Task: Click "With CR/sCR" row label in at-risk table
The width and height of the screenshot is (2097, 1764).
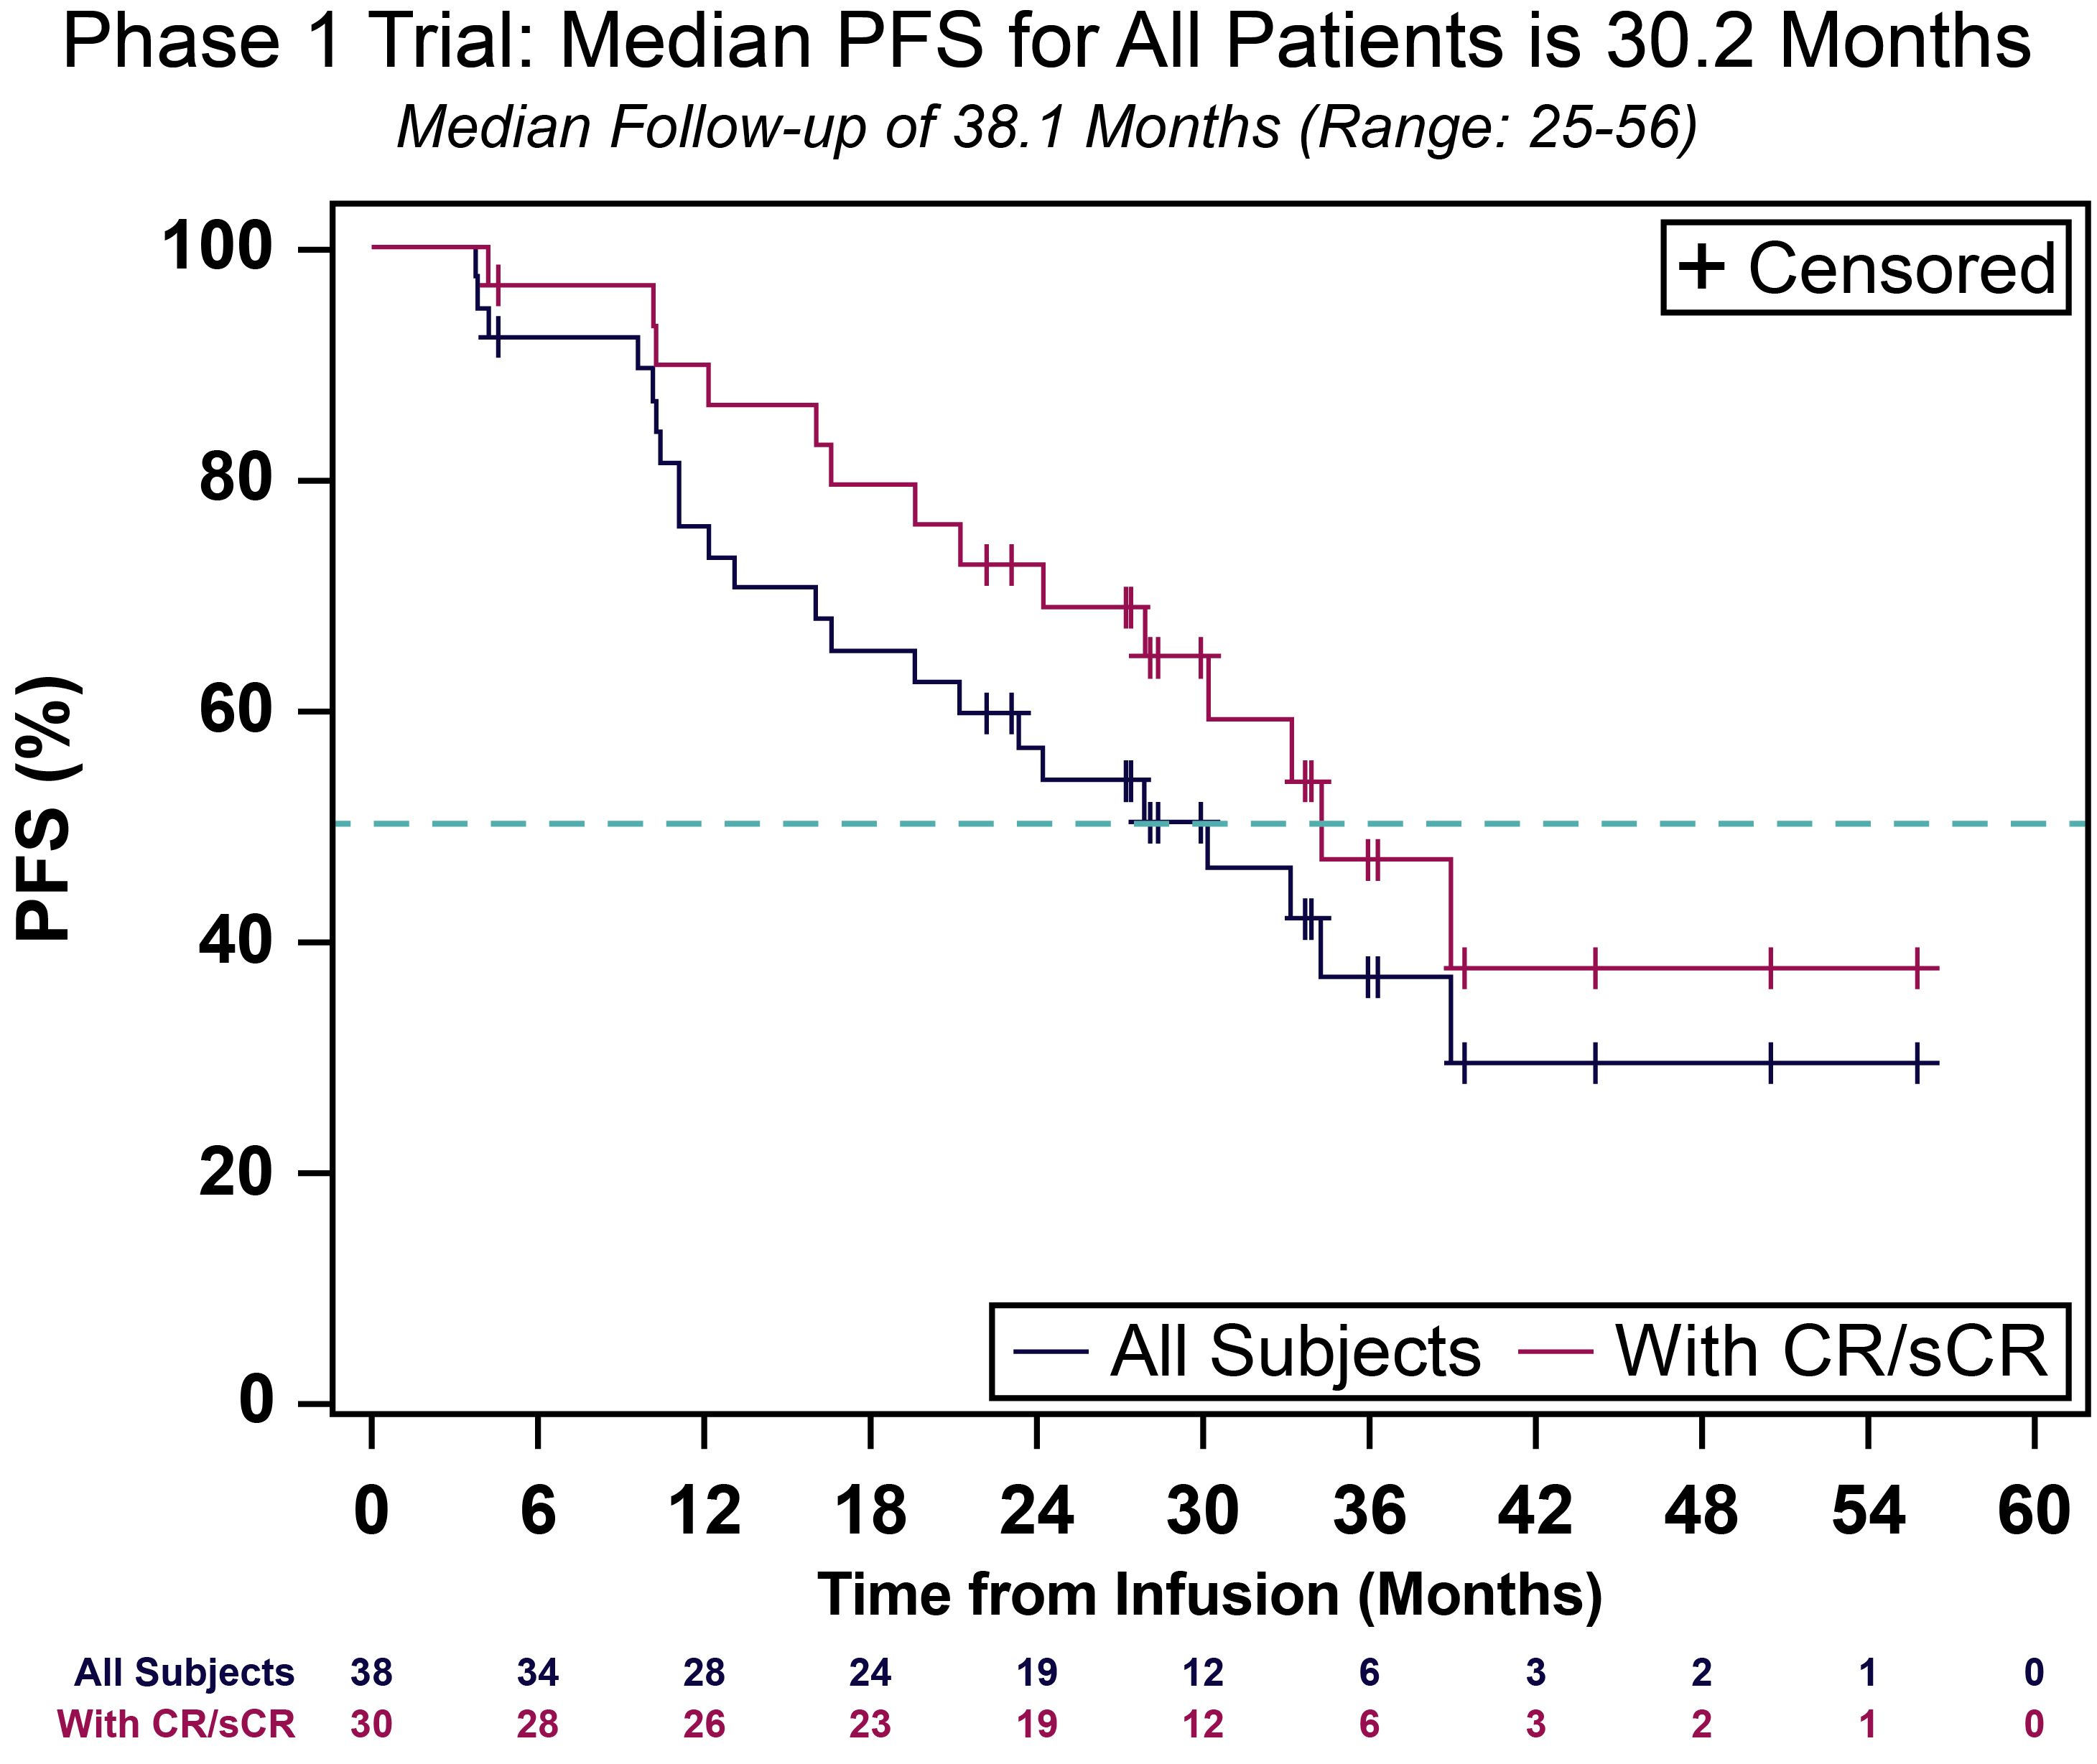Action: click(x=176, y=1724)
